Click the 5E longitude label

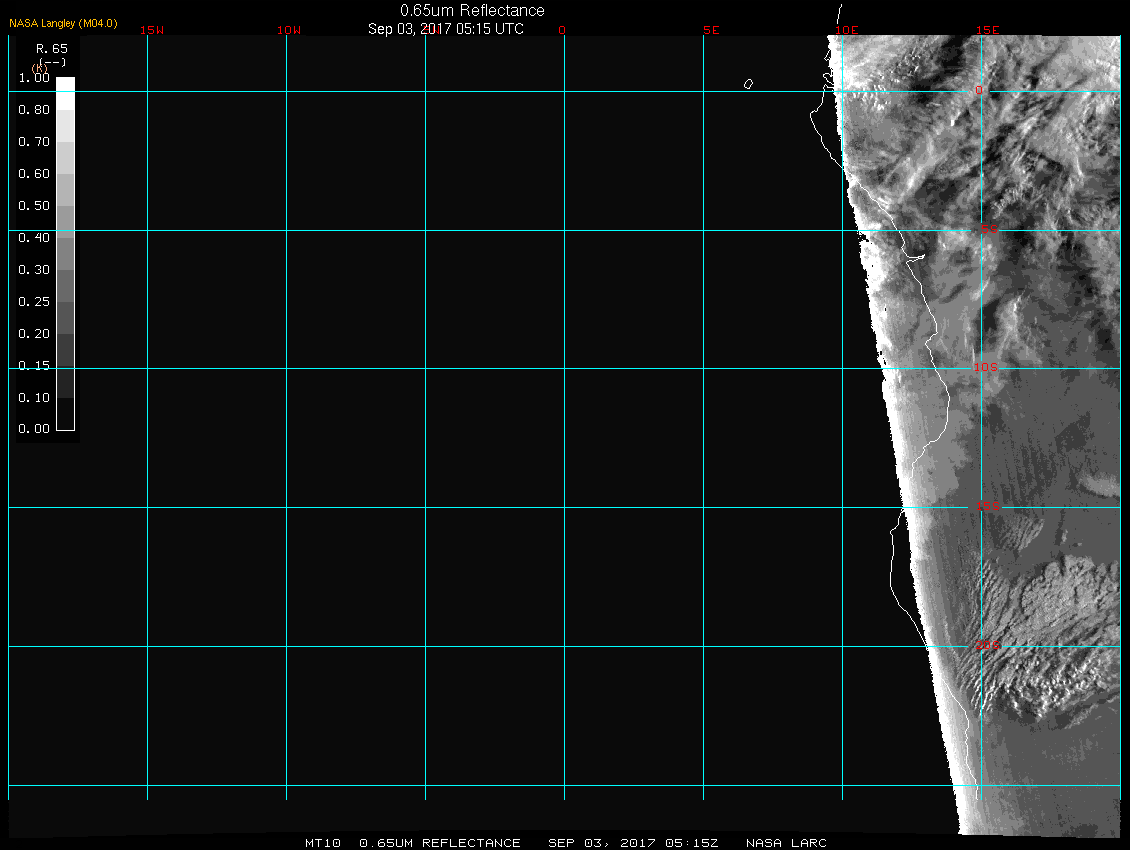[x=711, y=30]
